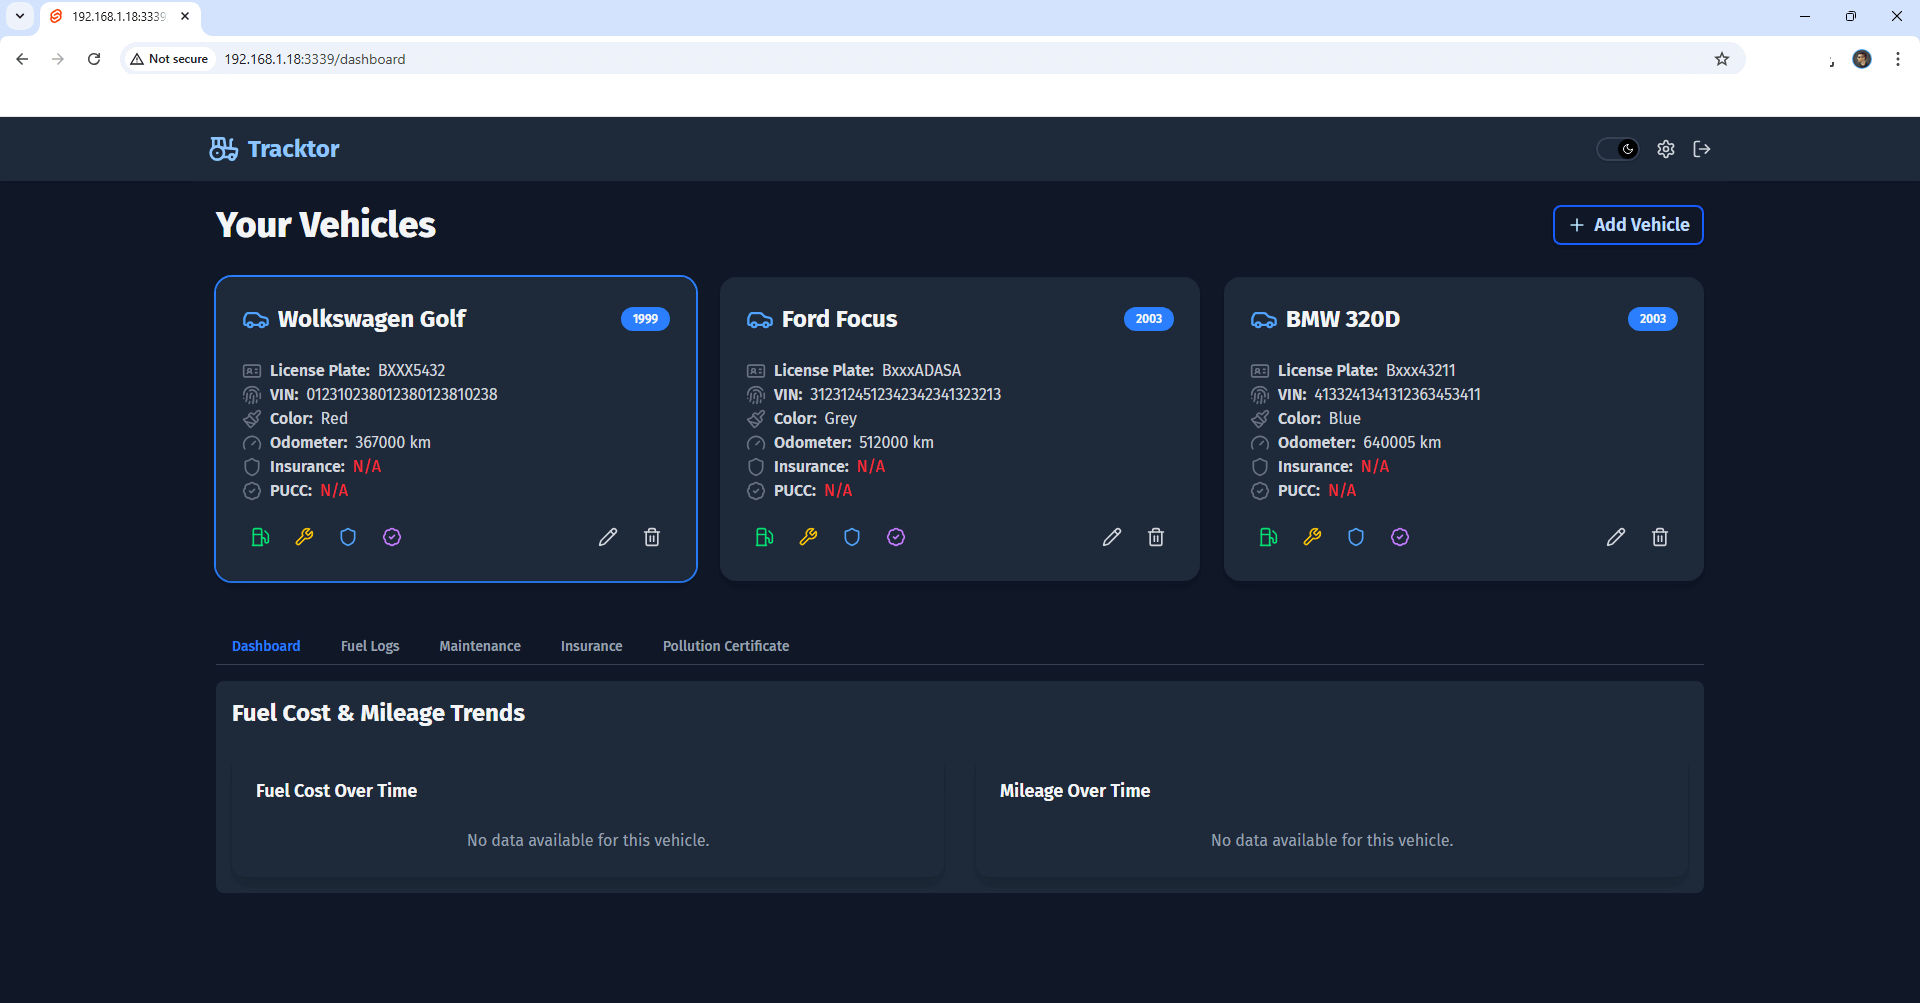Toggle dark mode switch
1920x1003 pixels.
click(x=1618, y=149)
